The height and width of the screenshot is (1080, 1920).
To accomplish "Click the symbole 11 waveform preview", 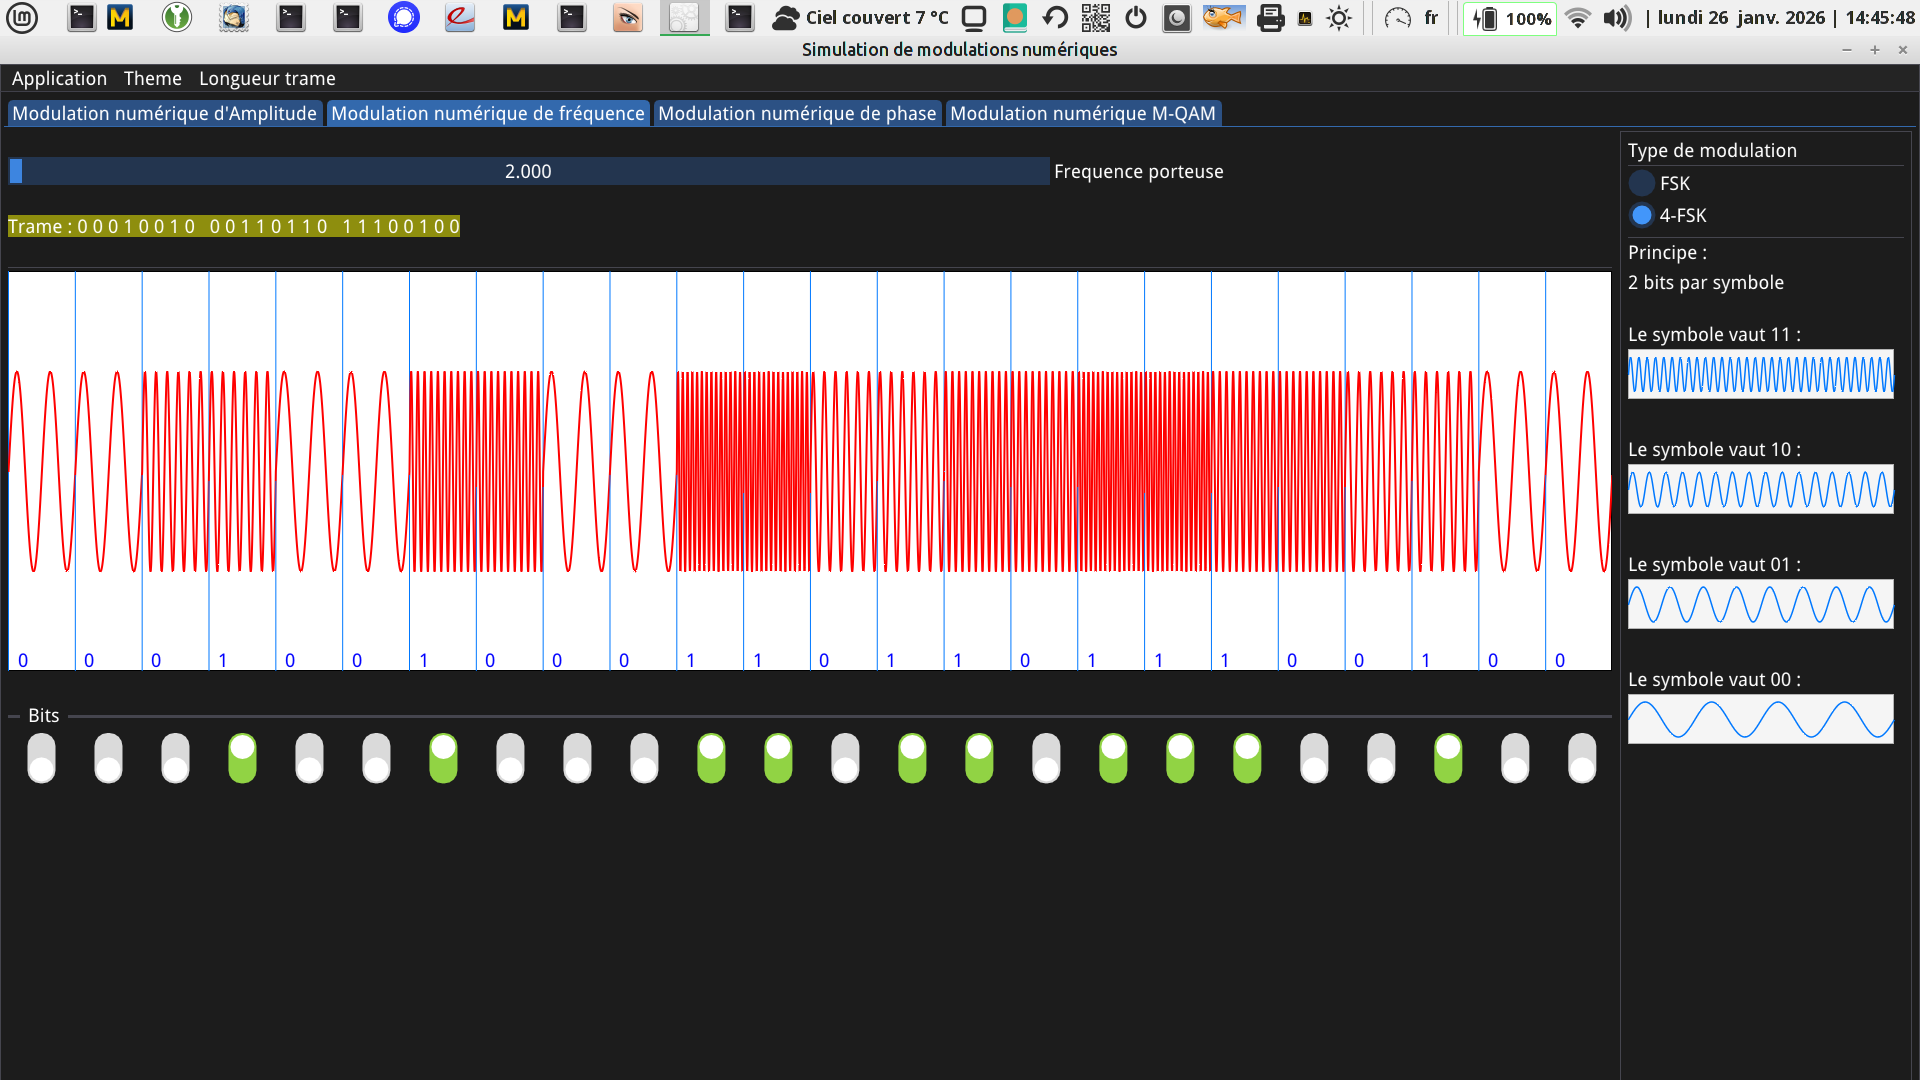I will pos(1760,374).
